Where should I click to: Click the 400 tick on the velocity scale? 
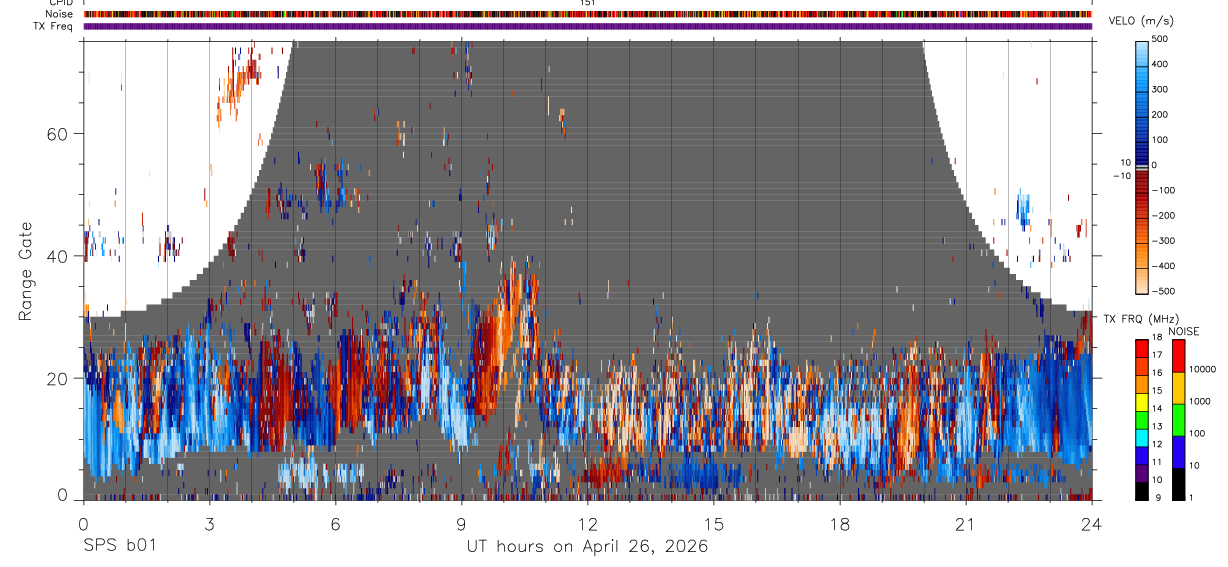coord(1162,64)
